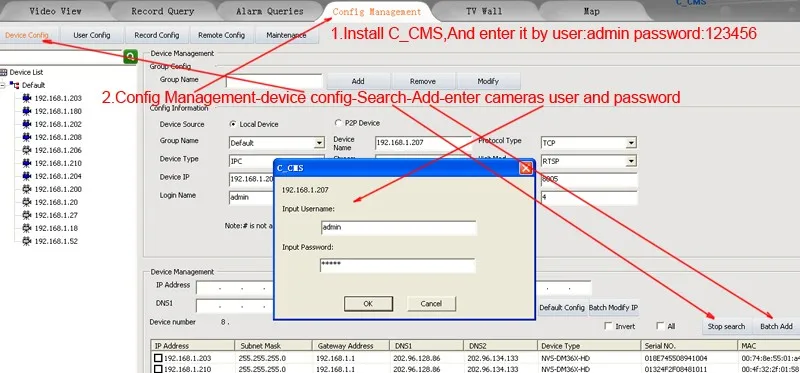Select the P2P Device radio button
Screen dimensions: 800x373
(x=338, y=123)
